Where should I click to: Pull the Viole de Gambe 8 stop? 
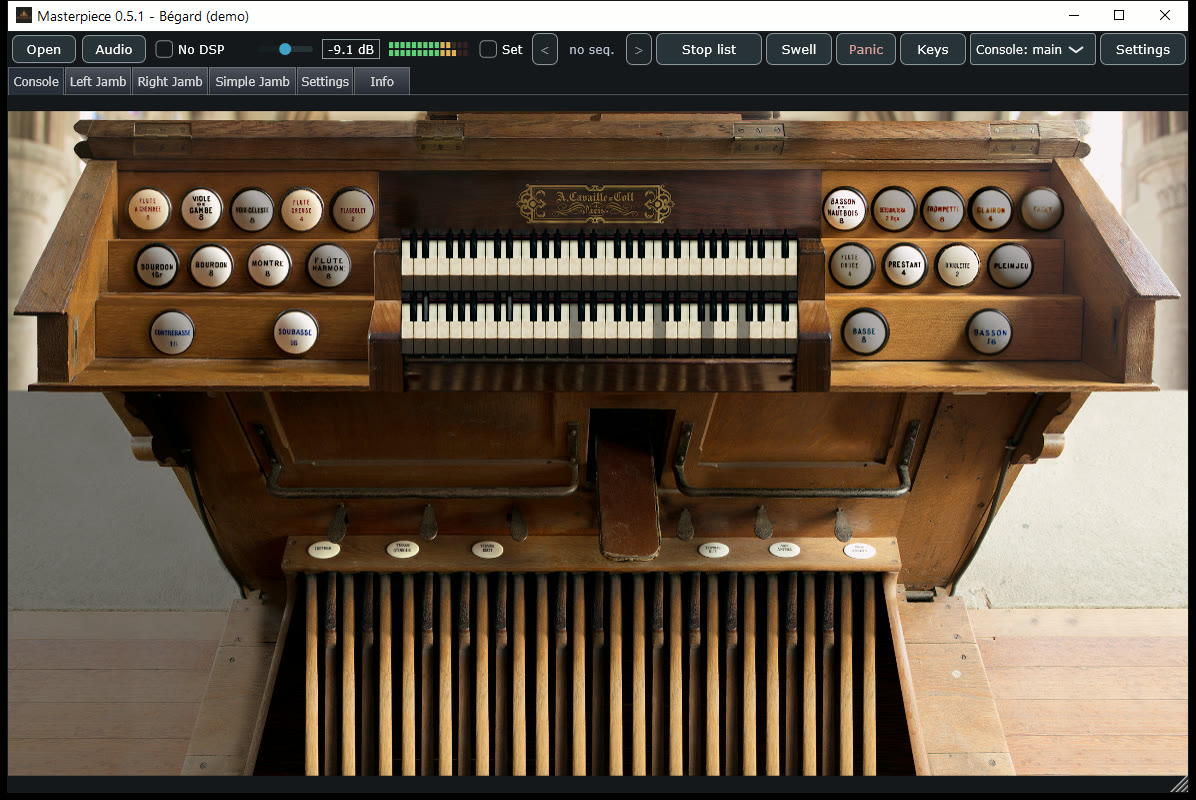201,208
